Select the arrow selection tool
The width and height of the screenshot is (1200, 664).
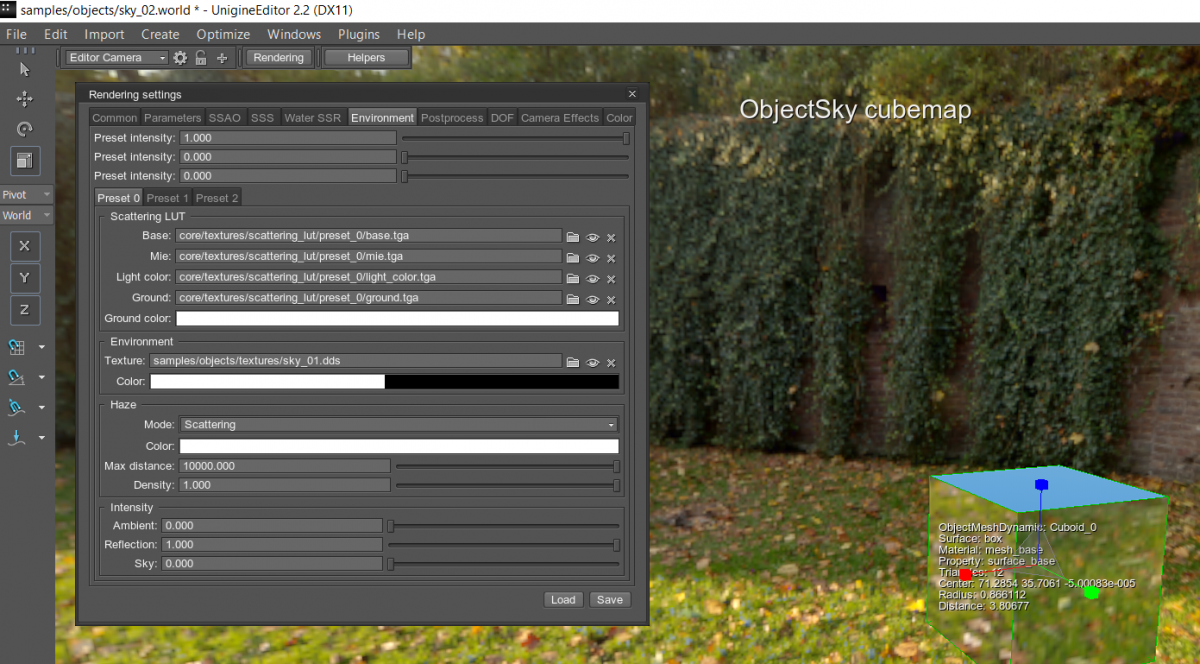(x=25, y=68)
